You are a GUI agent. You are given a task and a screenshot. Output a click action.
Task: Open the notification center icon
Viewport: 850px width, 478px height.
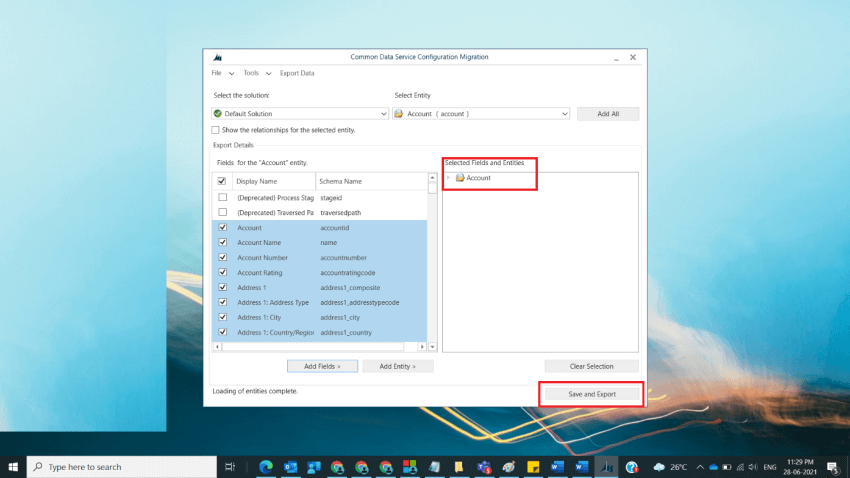click(833, 467)
